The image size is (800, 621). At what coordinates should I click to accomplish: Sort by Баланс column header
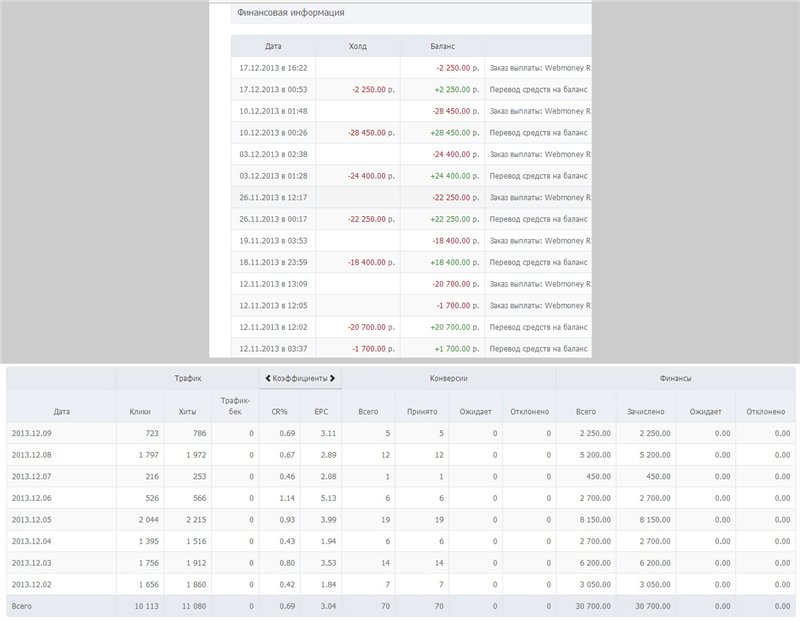442,46
